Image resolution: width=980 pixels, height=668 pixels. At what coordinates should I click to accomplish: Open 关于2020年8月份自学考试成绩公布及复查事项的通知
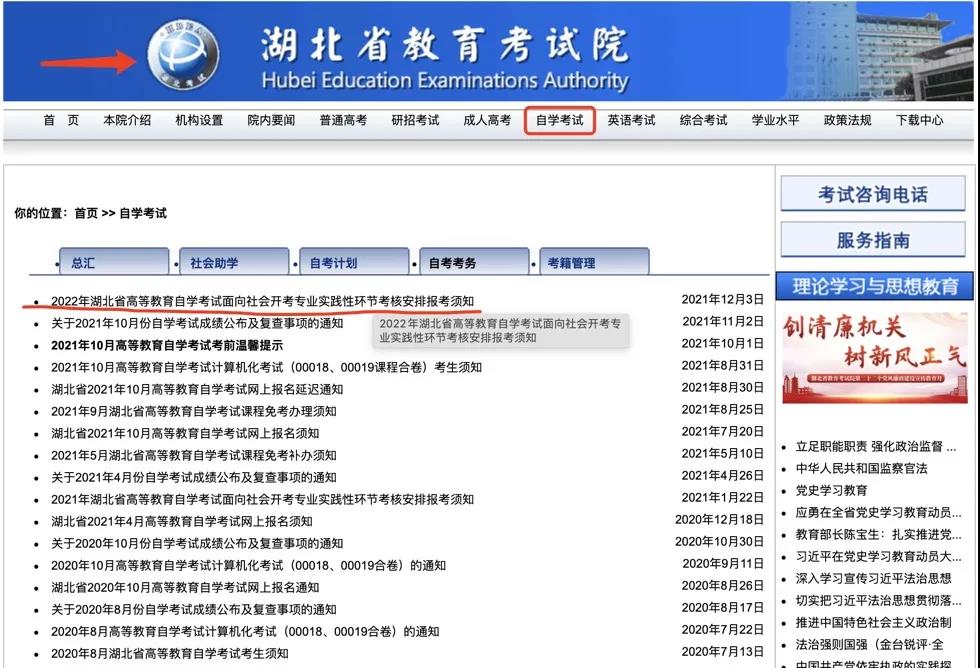[194, 609]
